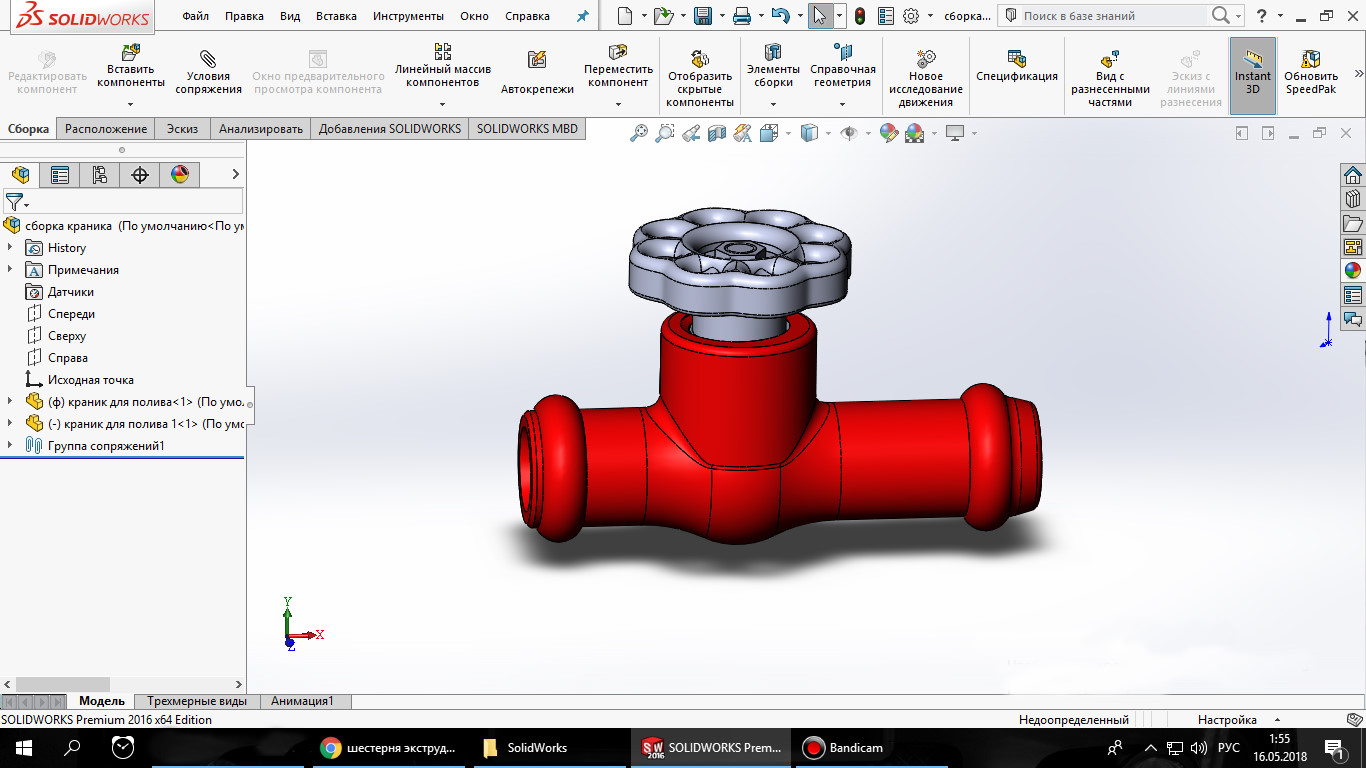Click filter field in feature tree
The image size is (1366, 768).
tap(122, 201)
